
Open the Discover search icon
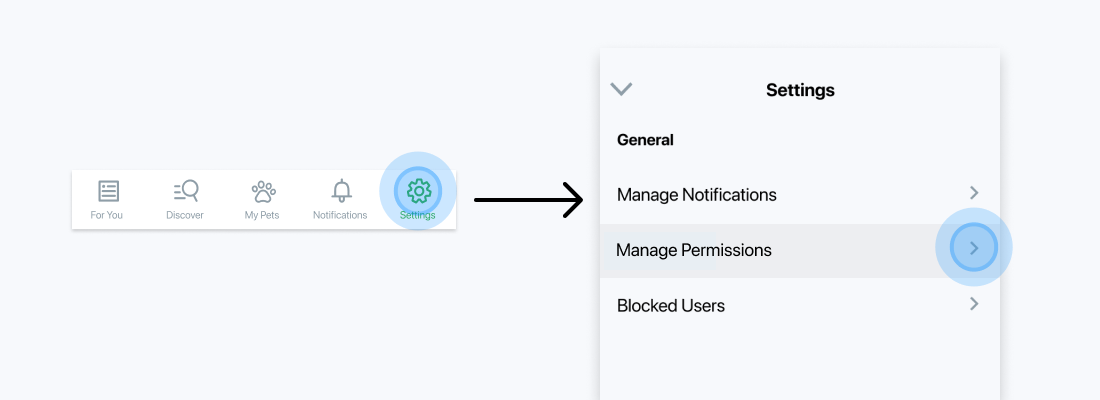point(185,190)
